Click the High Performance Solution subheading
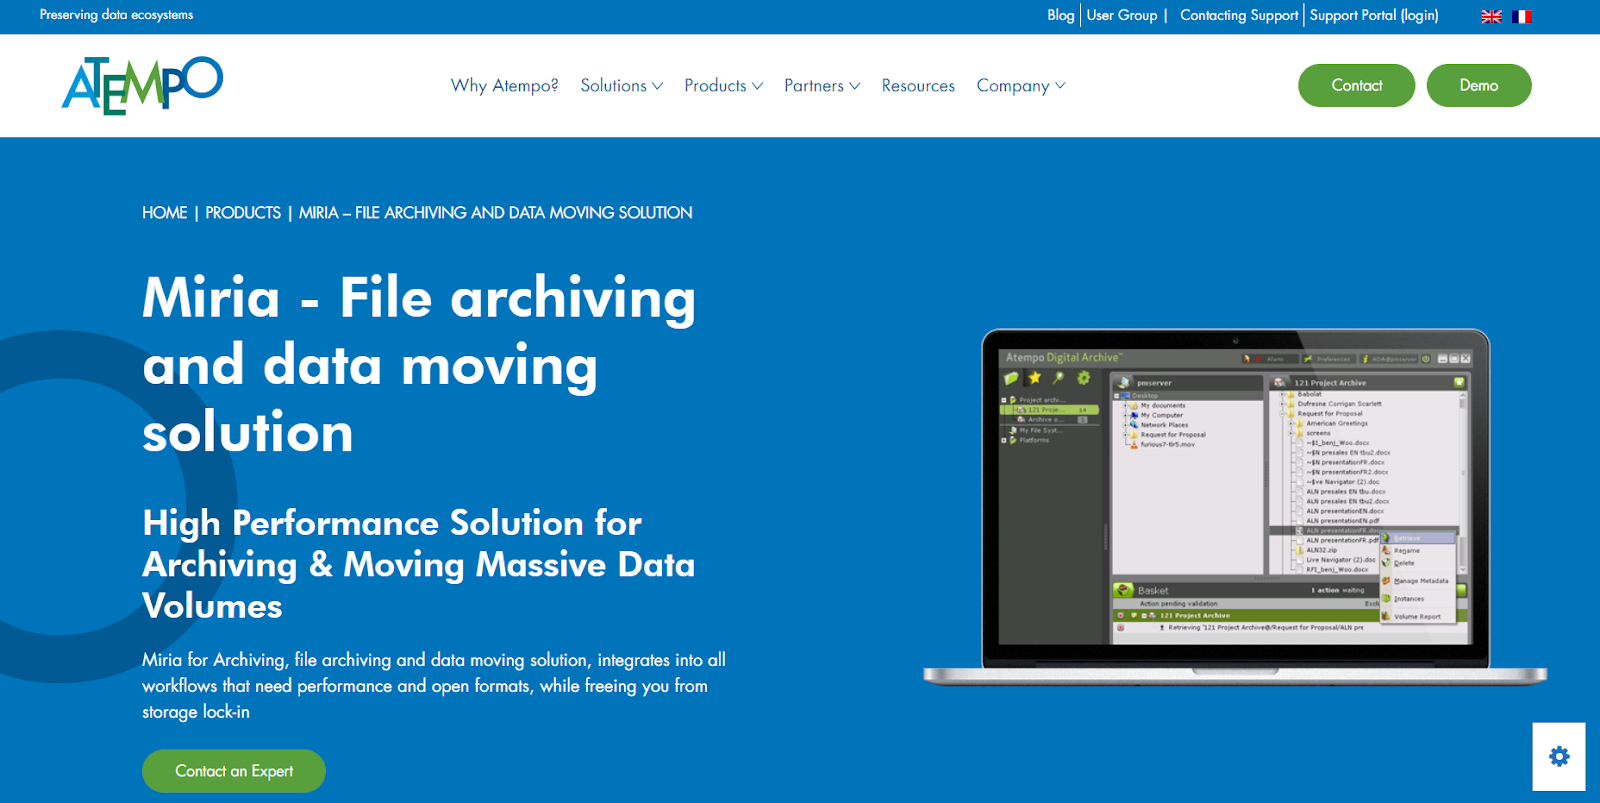The height and width of the screenshot is (803, 1600). (418, 564)
